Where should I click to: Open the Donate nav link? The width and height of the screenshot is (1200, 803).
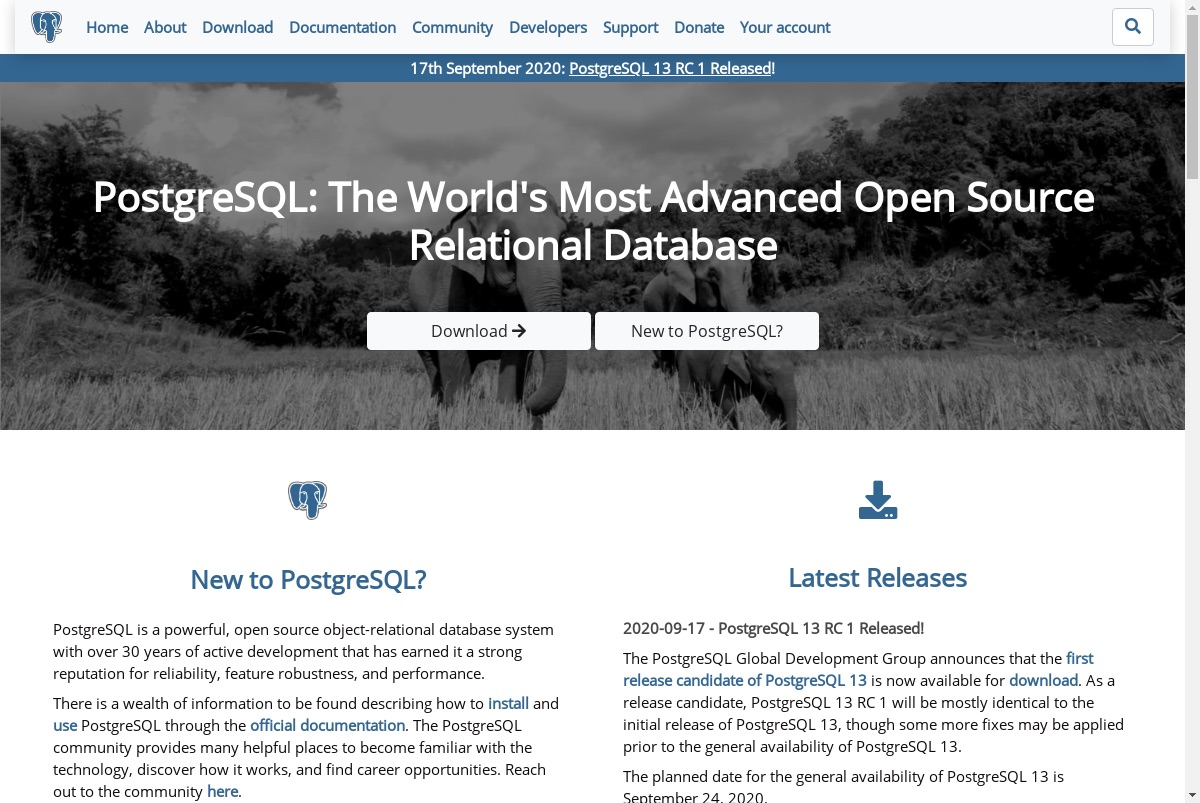click(699, 27)
